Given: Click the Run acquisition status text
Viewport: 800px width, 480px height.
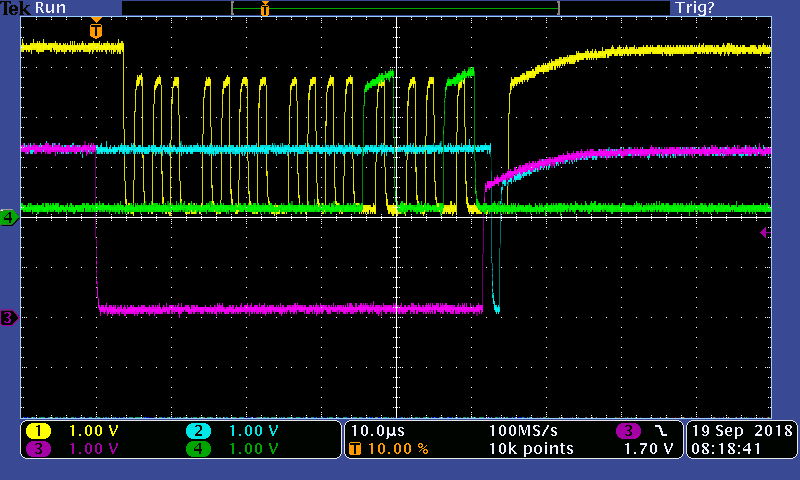Looking at the screenshot, I should pos(50,8).
